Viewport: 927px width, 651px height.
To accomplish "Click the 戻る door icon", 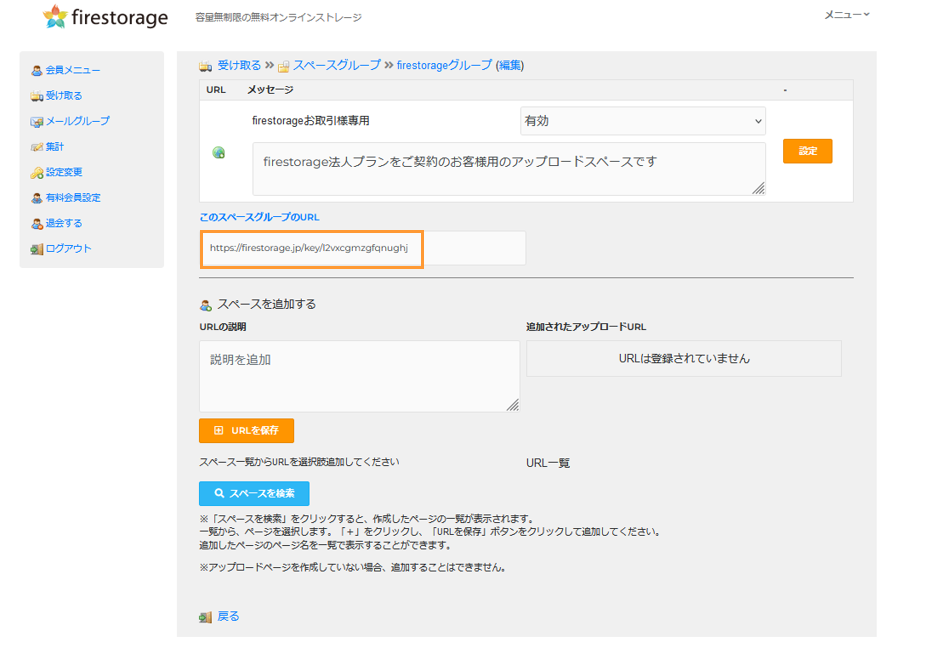I will (206, 617).
